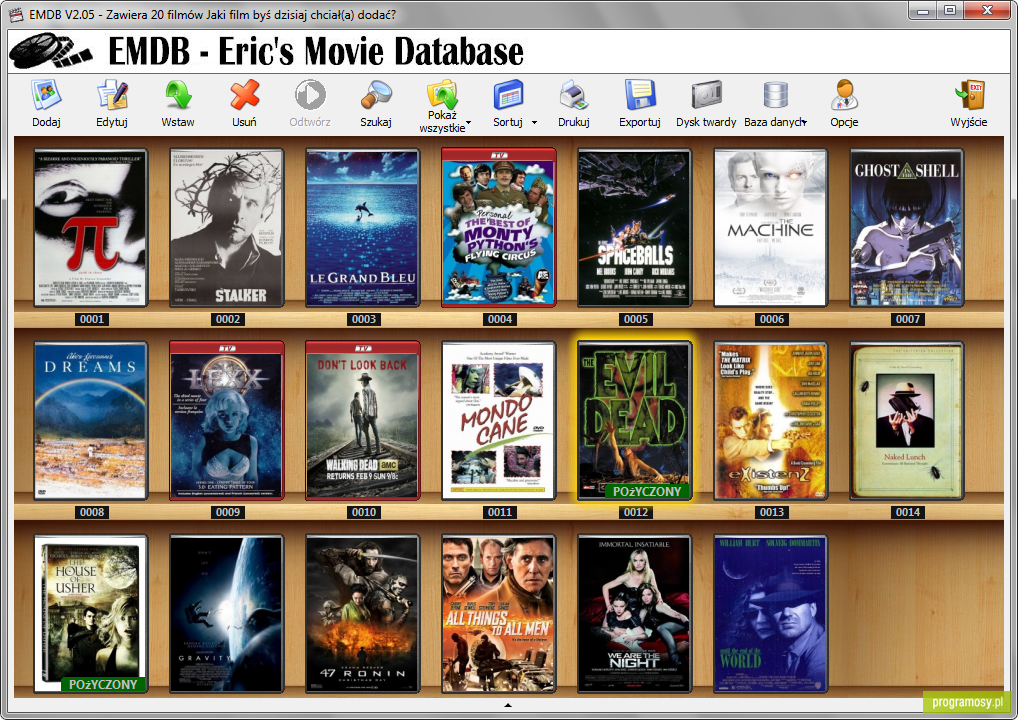Select the Spaceballs cover
1018x720 pixels.
coord(634,228)
